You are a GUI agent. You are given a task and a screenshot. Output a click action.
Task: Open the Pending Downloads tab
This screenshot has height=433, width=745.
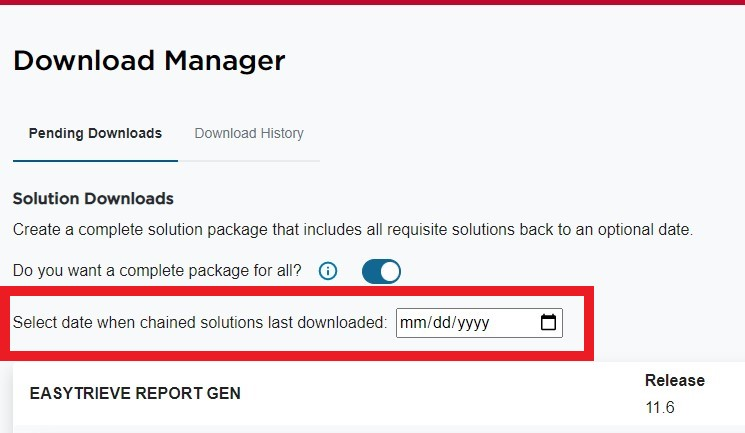click(x=95, y=134)
